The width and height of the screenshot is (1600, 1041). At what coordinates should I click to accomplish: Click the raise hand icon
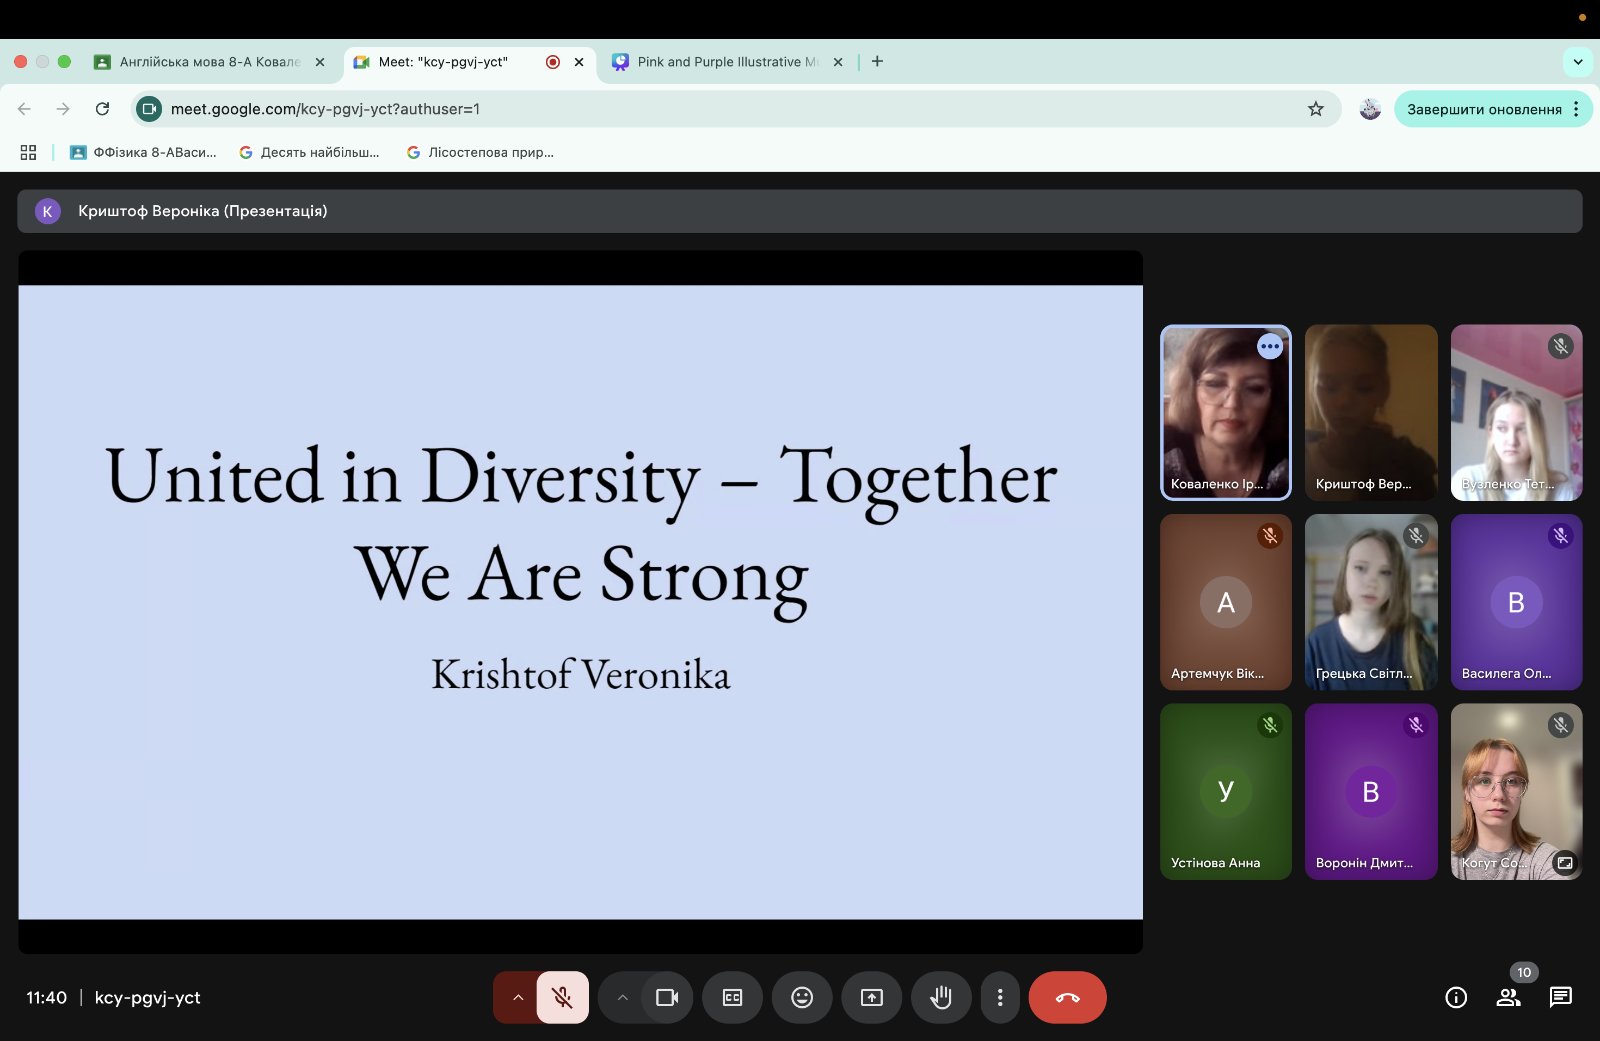tap(940, 997)
